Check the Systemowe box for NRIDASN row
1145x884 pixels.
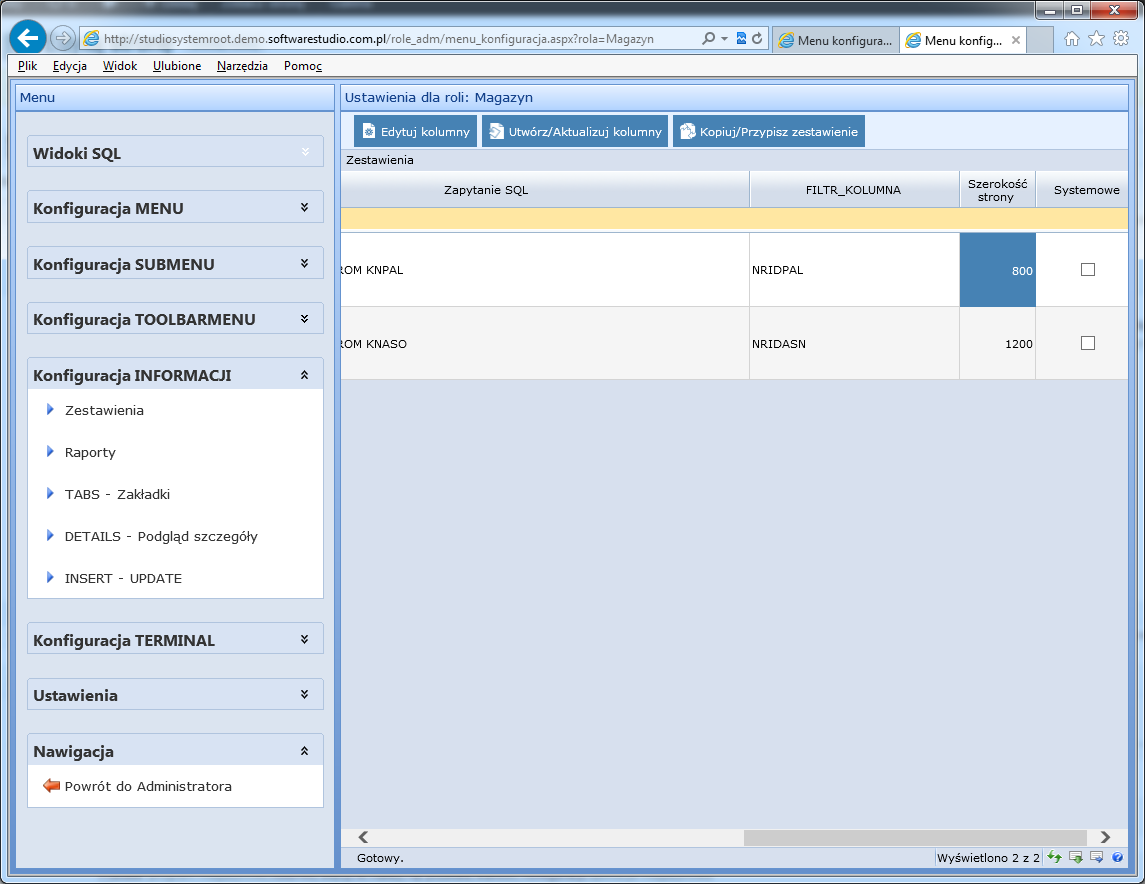point(1088,343)
